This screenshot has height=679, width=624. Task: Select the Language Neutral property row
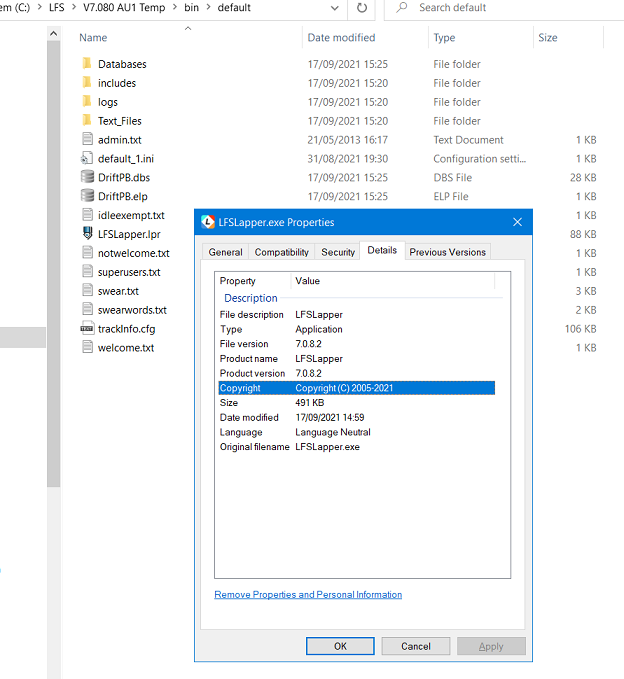(356, 432)
